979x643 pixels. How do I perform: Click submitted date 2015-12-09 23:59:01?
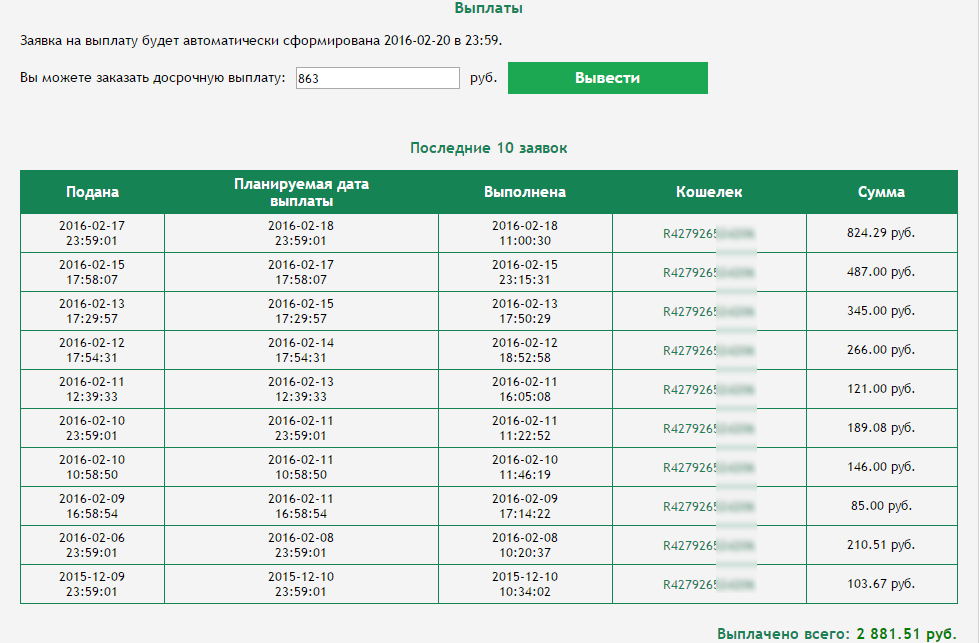(92, 584)
